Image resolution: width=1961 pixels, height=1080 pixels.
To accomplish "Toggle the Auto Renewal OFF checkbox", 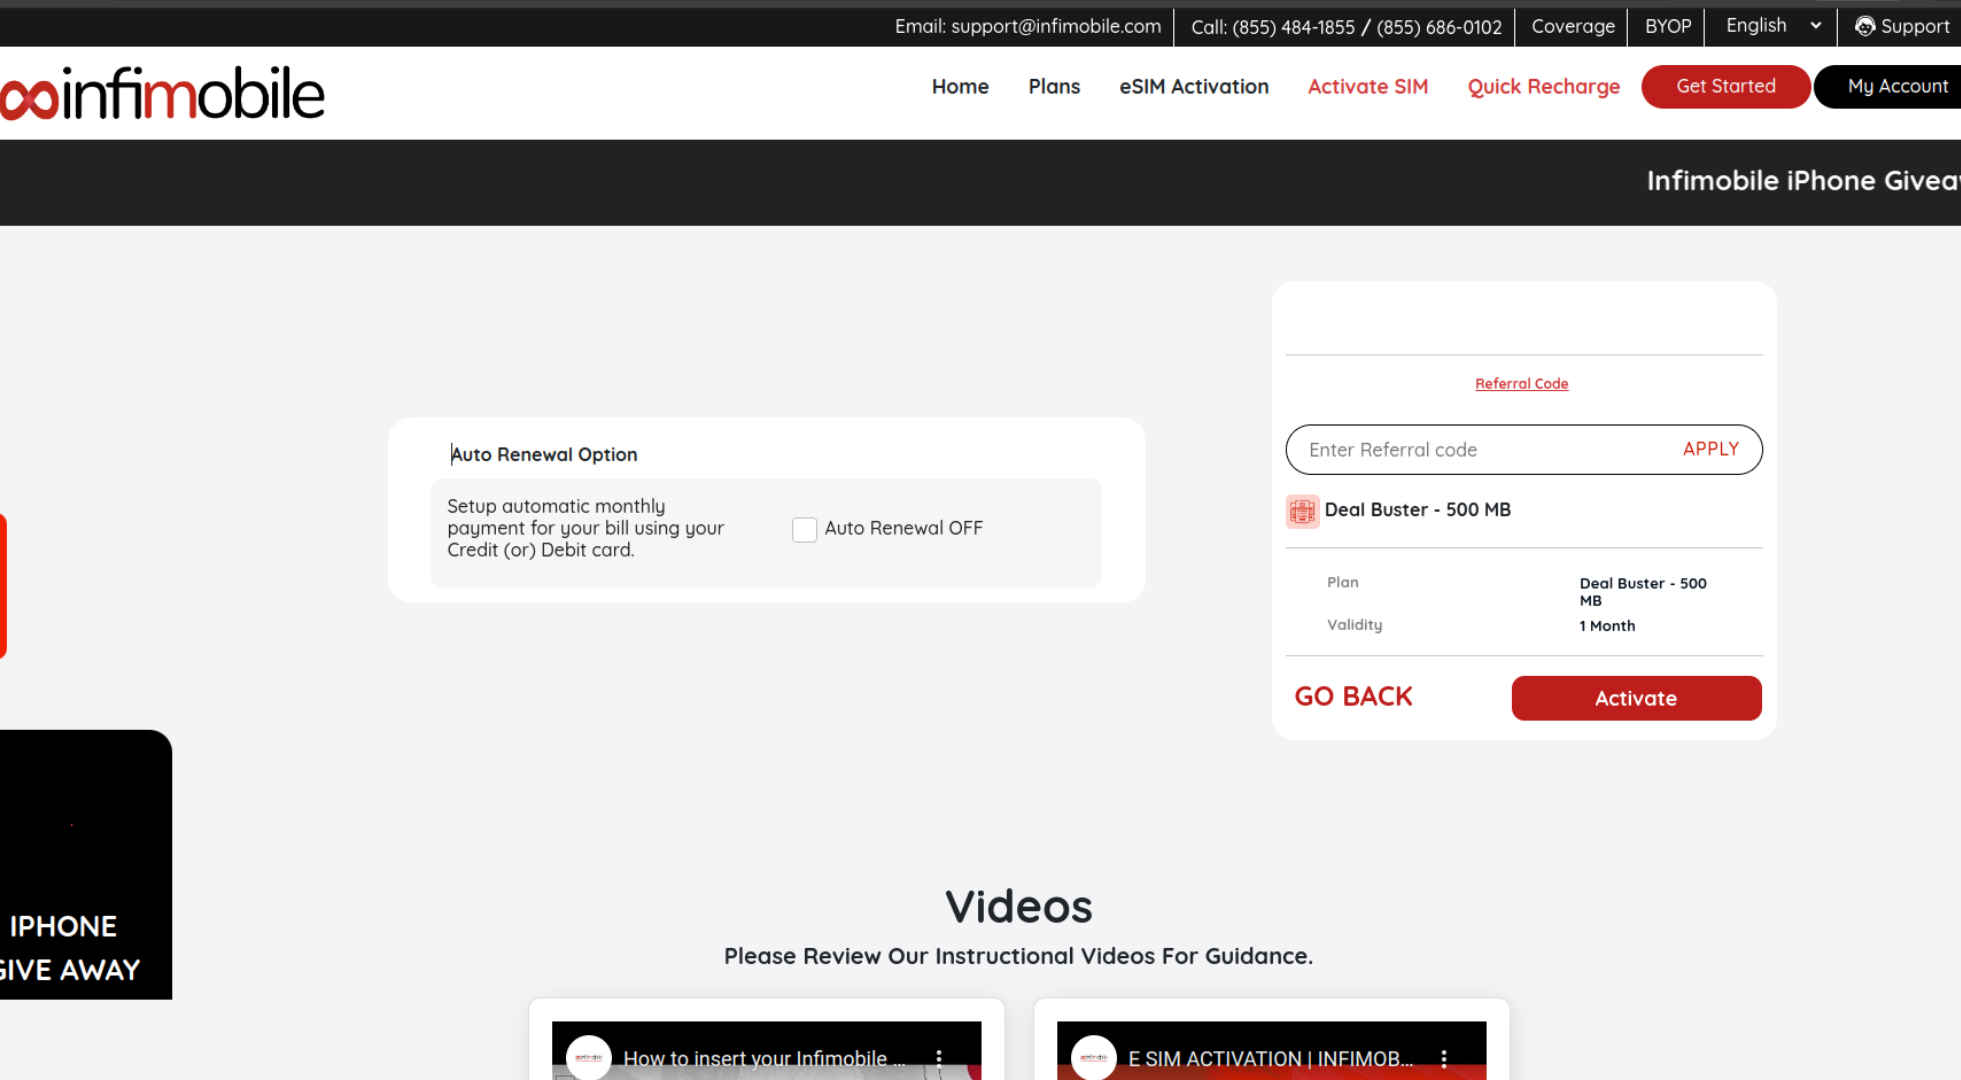I will point(804,529).
